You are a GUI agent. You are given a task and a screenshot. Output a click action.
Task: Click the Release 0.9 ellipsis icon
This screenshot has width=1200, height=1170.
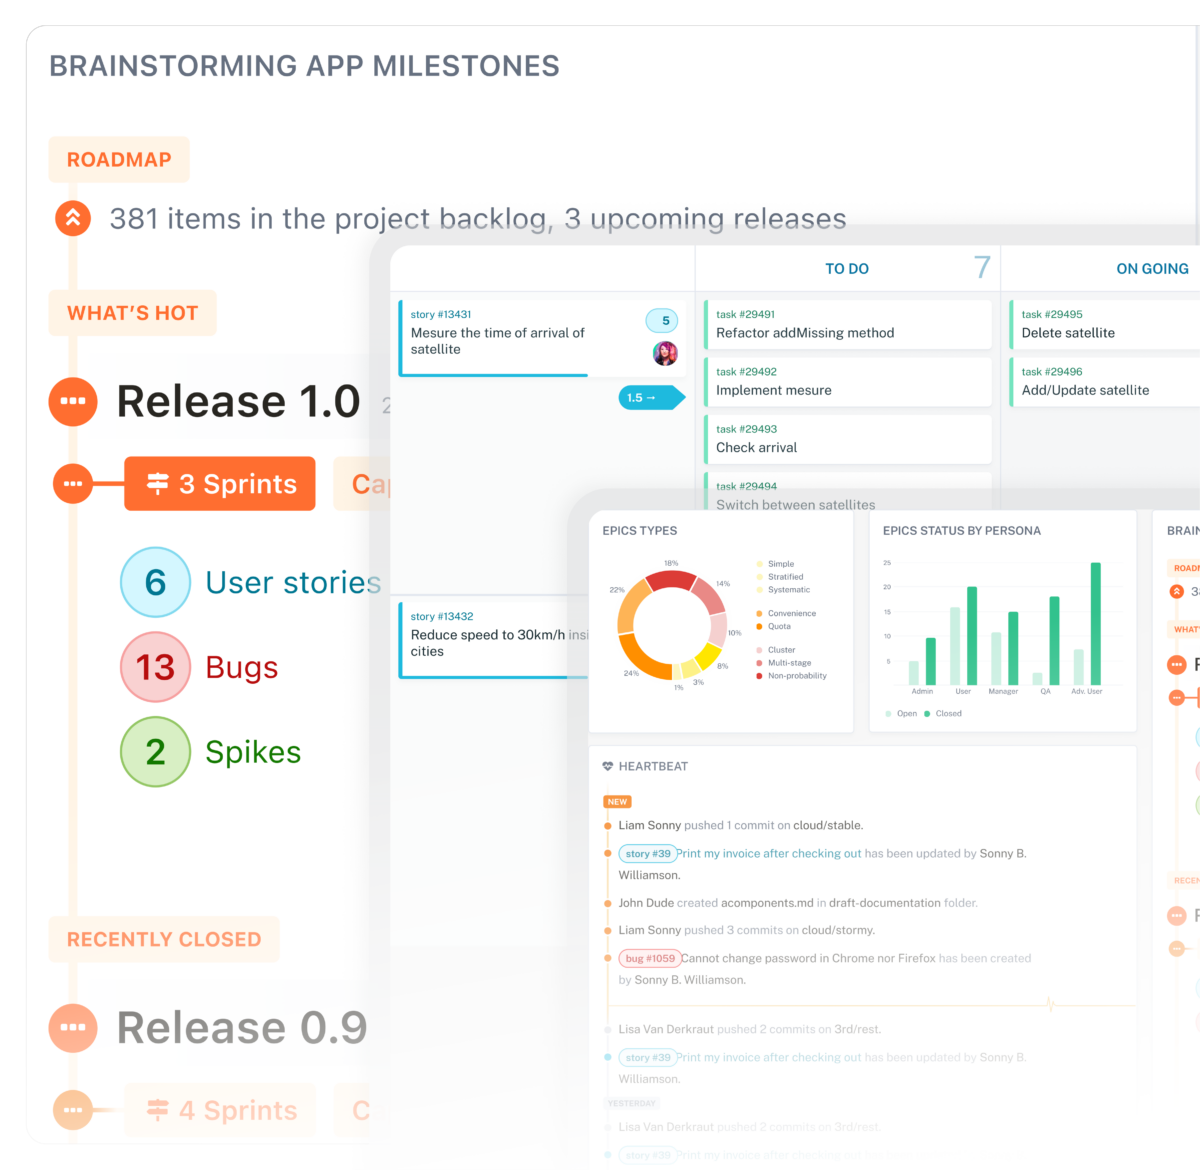(73, 1027)
